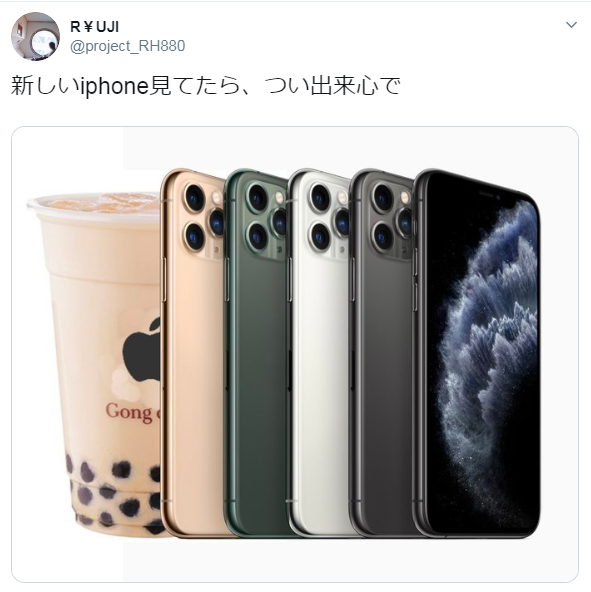Screen dimensions: 591x592
Task: Click the ice-topped lid of the tea cup
Action: coord(94,204)
